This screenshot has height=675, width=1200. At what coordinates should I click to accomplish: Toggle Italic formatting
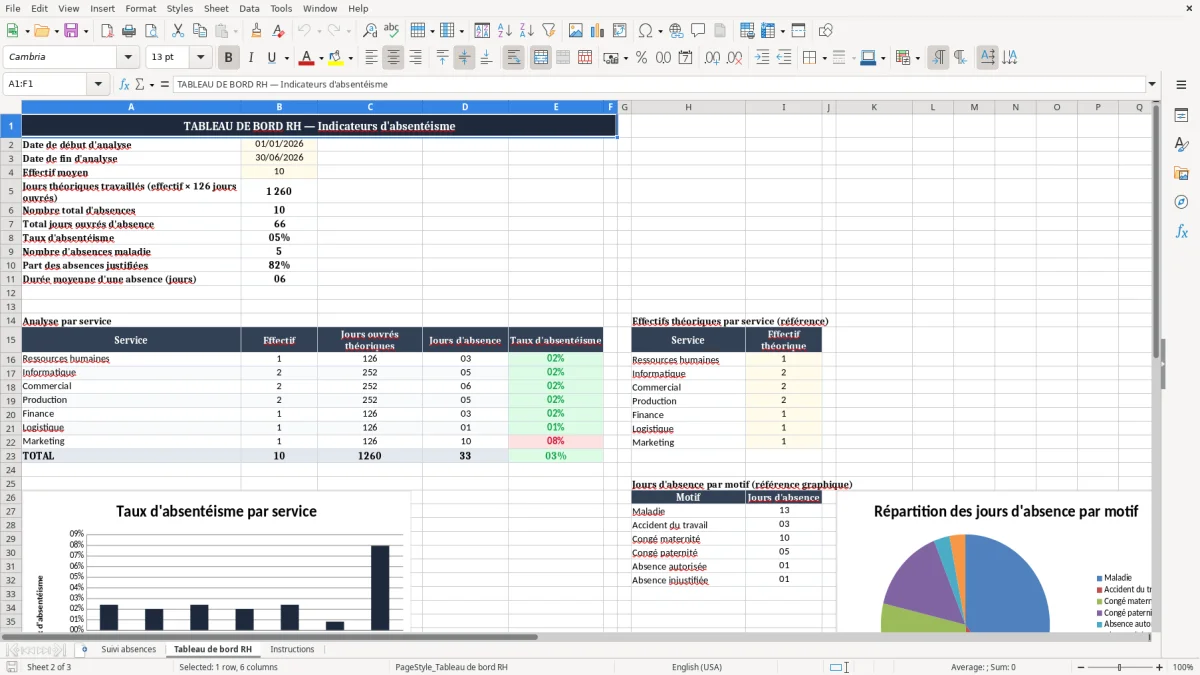251,58
